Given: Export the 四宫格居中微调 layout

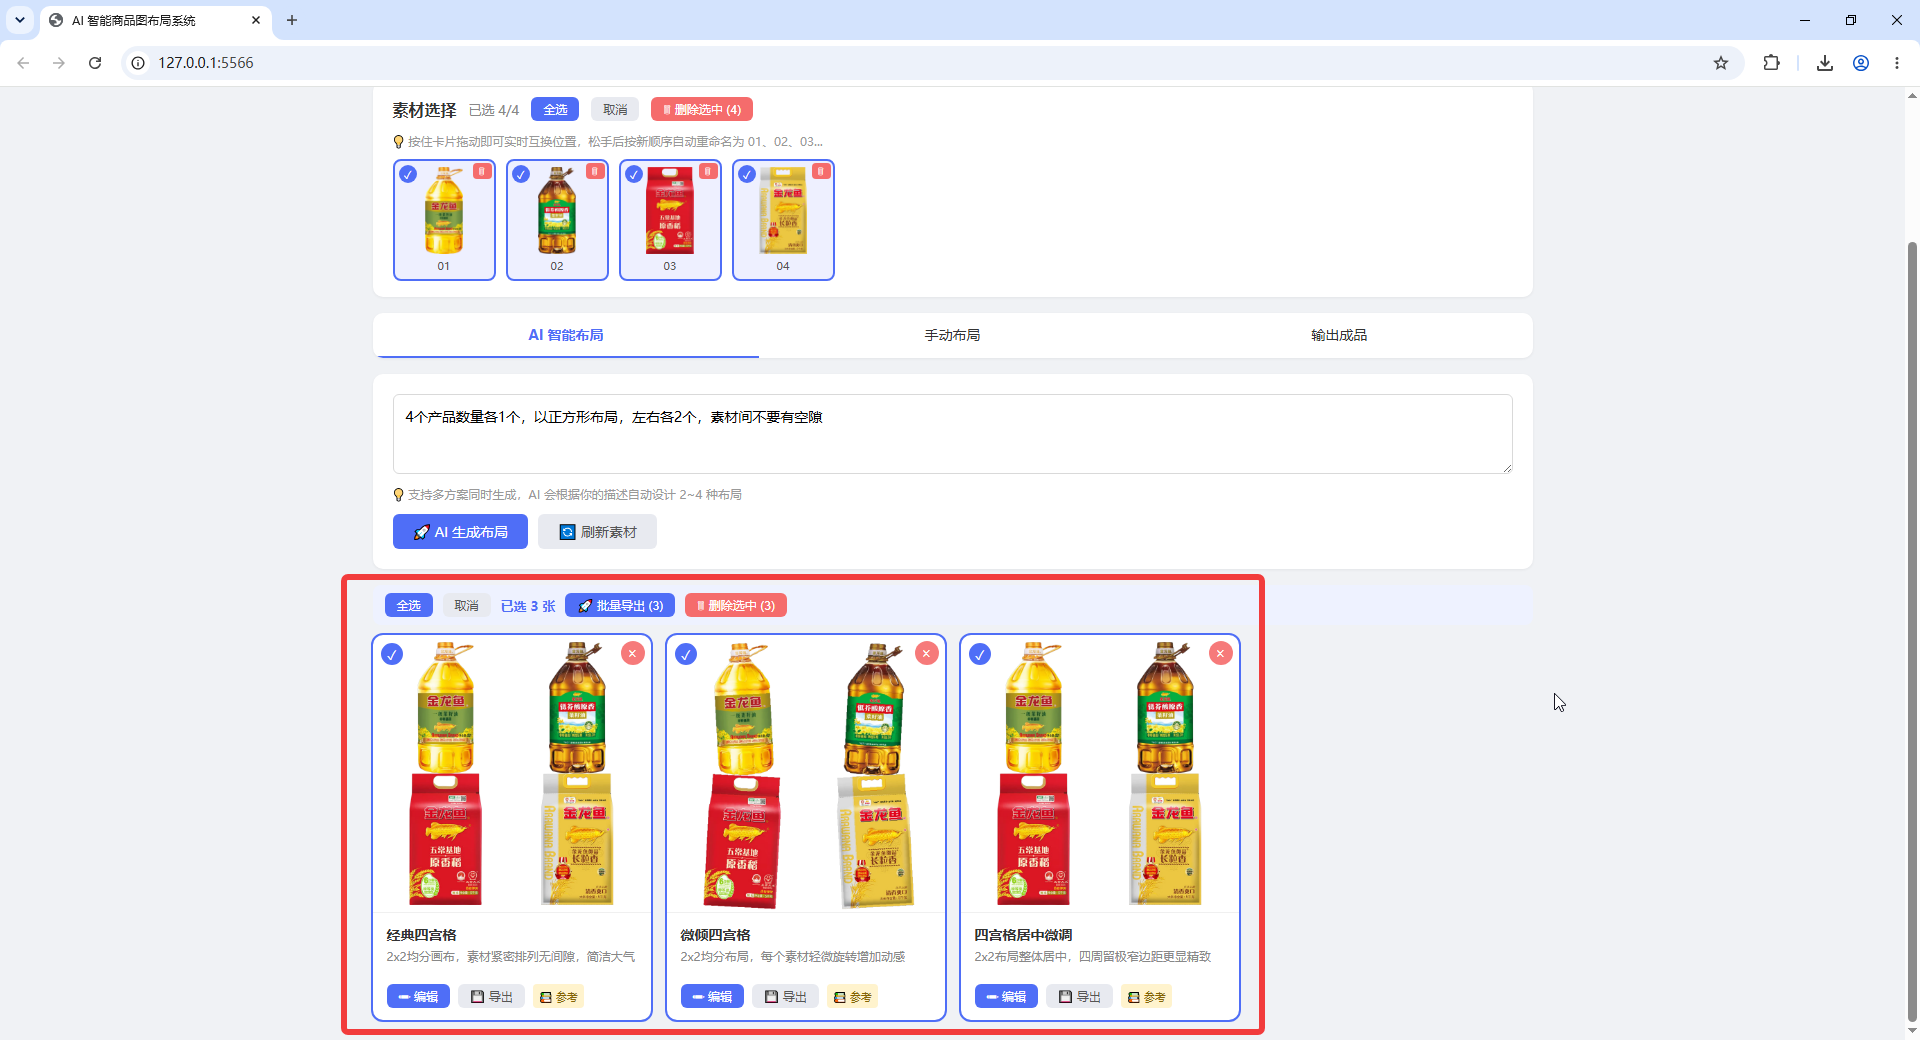Looking at the screenshot, I should pos(1079,996).
